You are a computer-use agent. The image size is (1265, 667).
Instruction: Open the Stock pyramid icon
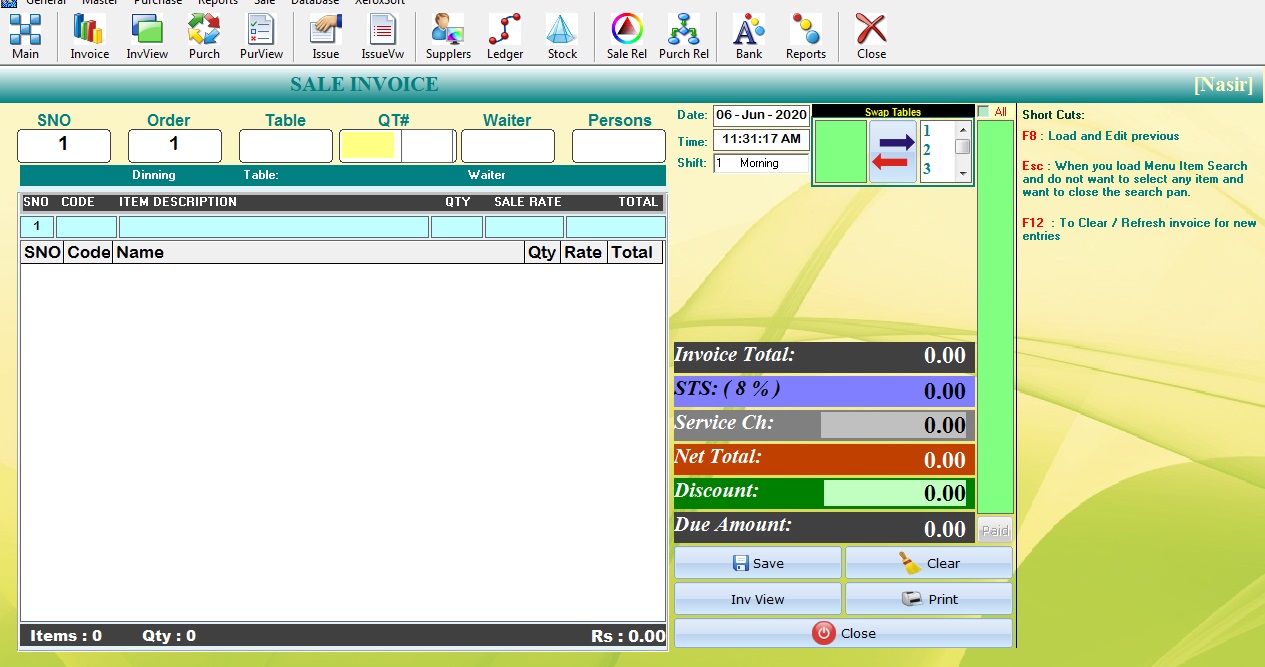tap(562, 37)
